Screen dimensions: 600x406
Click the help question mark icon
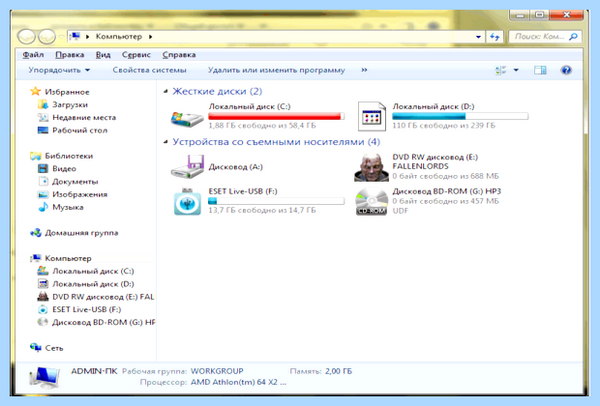pos(566,70)
